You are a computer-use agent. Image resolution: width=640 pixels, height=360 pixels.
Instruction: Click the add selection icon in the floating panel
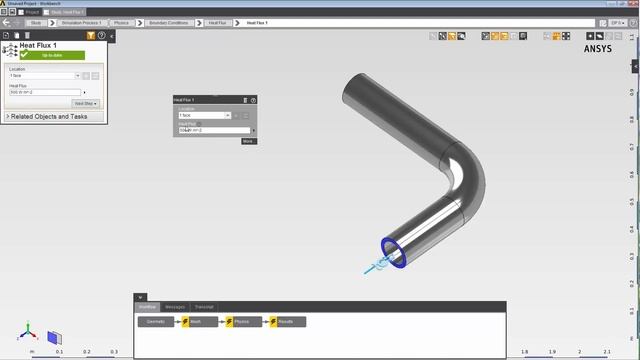pos(236,116)
